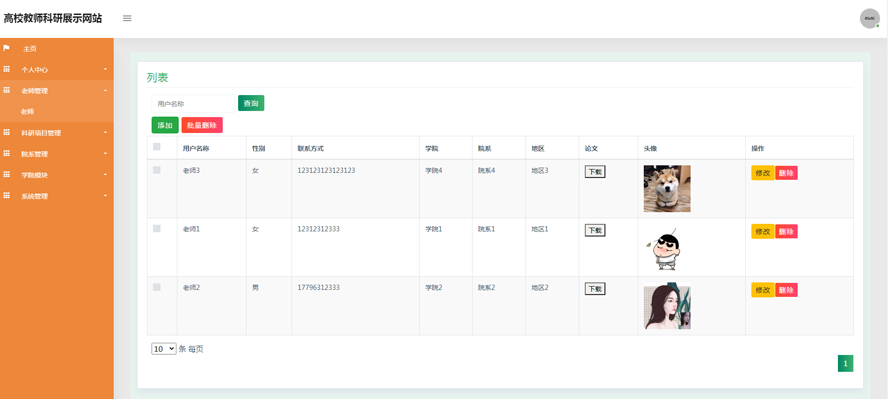The image size is (888, 399).
Task: Click the grid icon beside 系统管理
Action: pyautogui.click(x=7, y=196)
